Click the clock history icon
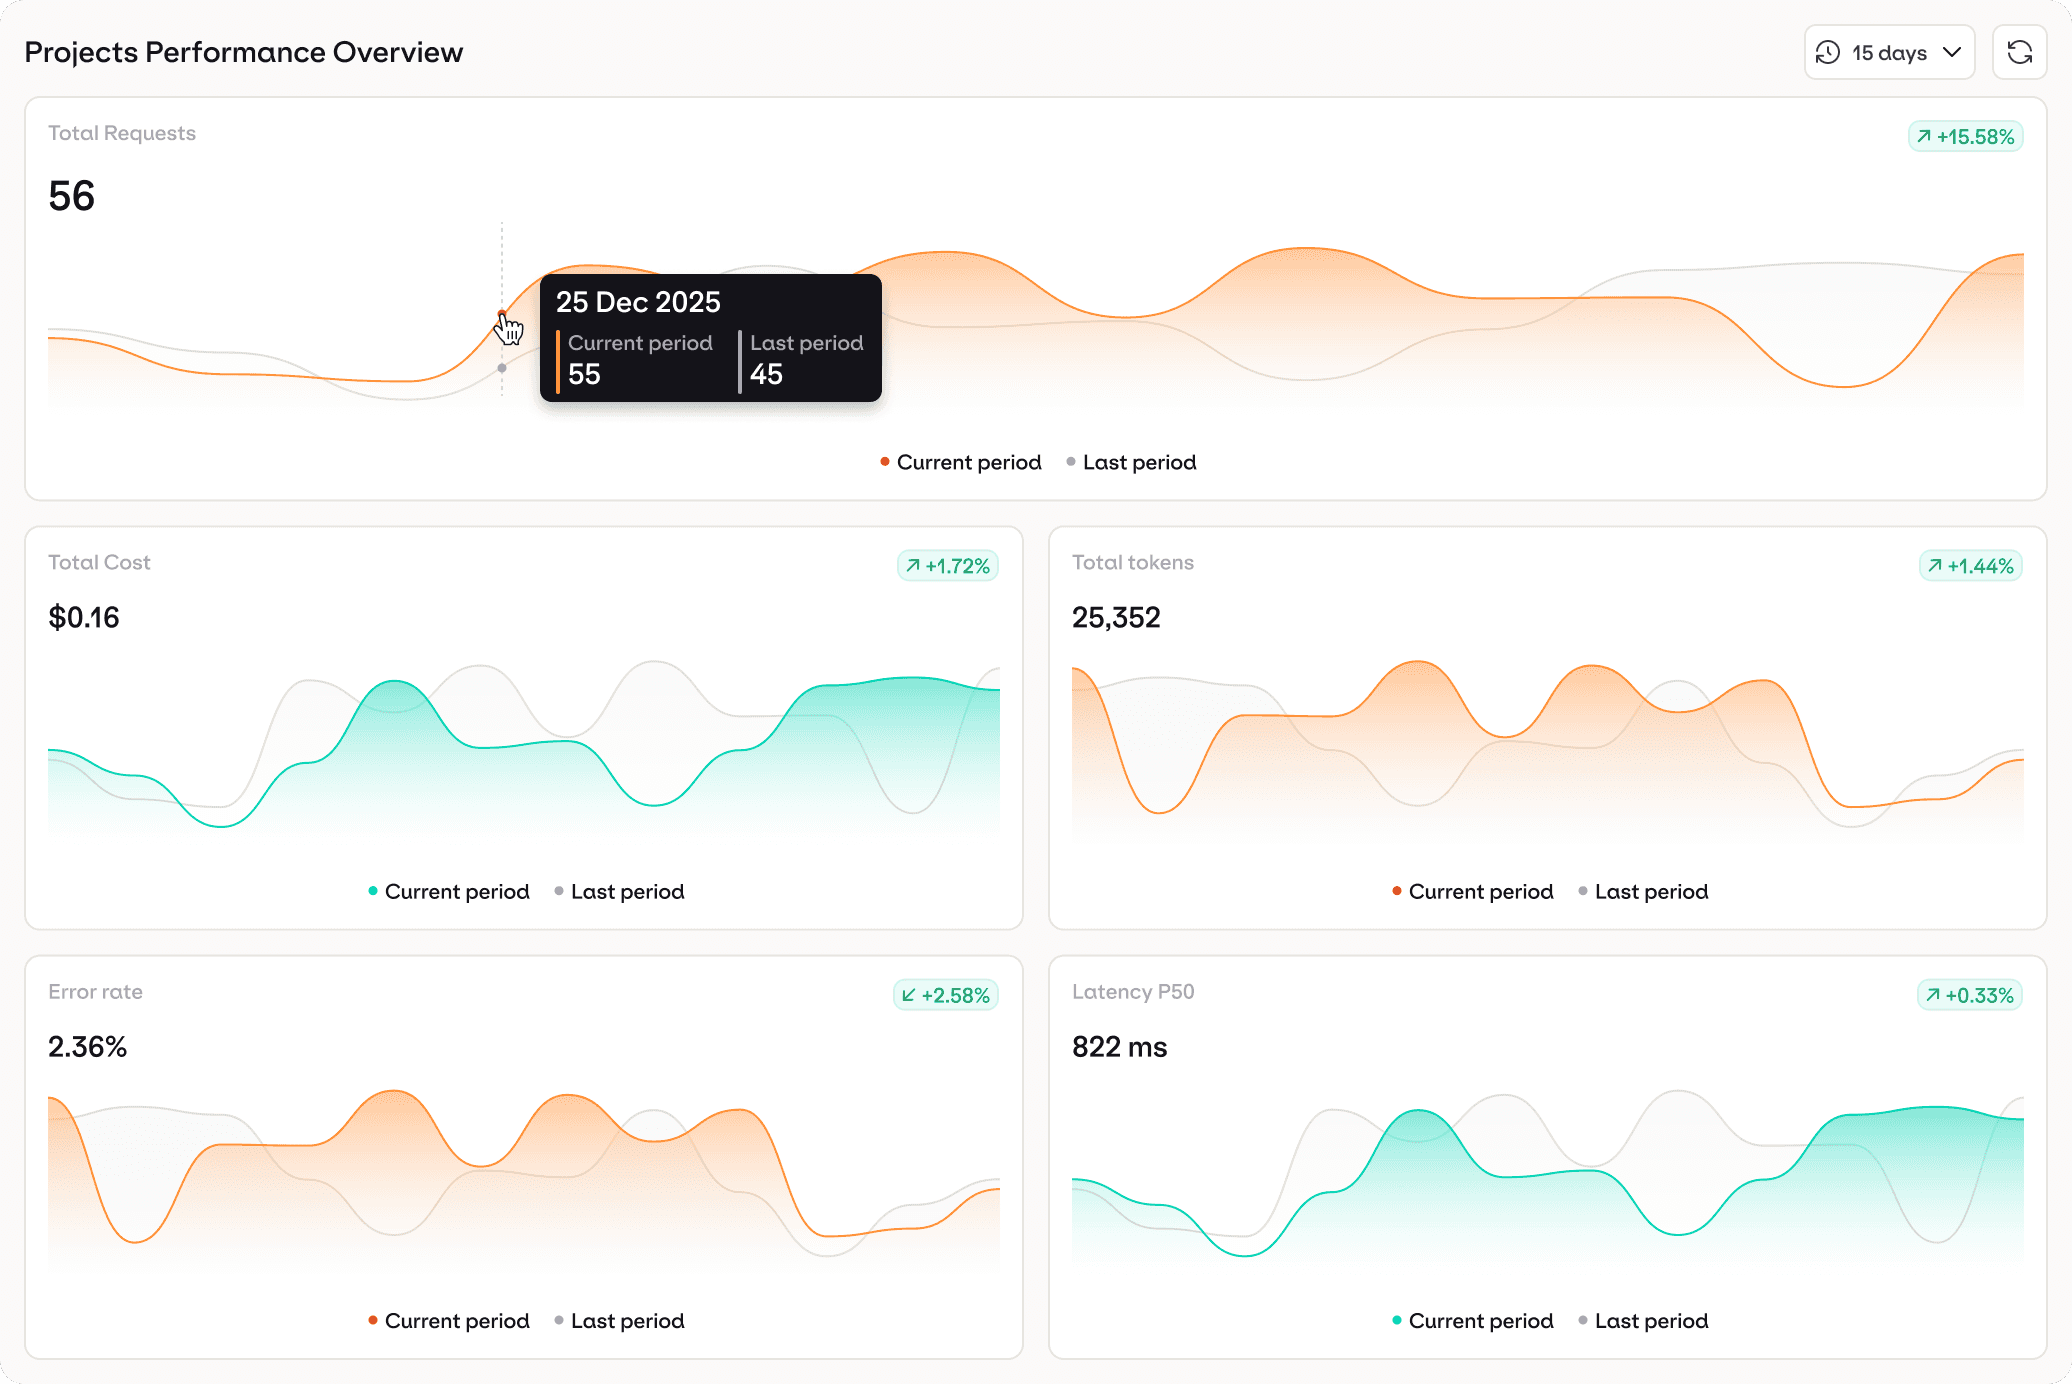The width and height of the screenshot is (2072, 1384). click(x=1828, y=52)
